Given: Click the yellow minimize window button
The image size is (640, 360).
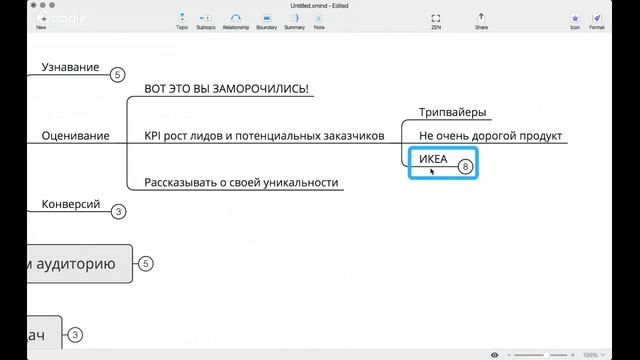Looking at the screenshot, I should pyautogui.click(x=43, y=5).
